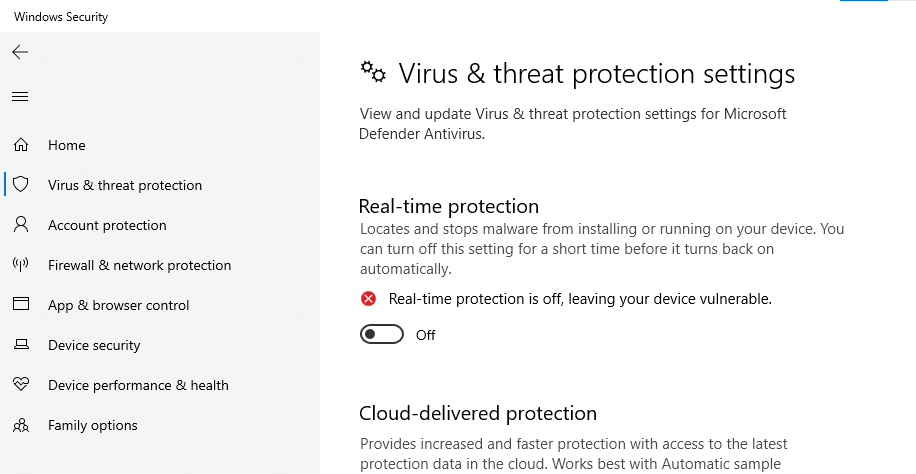
Task: Navigate to App & browser control
Action: [x=118, y=305]
